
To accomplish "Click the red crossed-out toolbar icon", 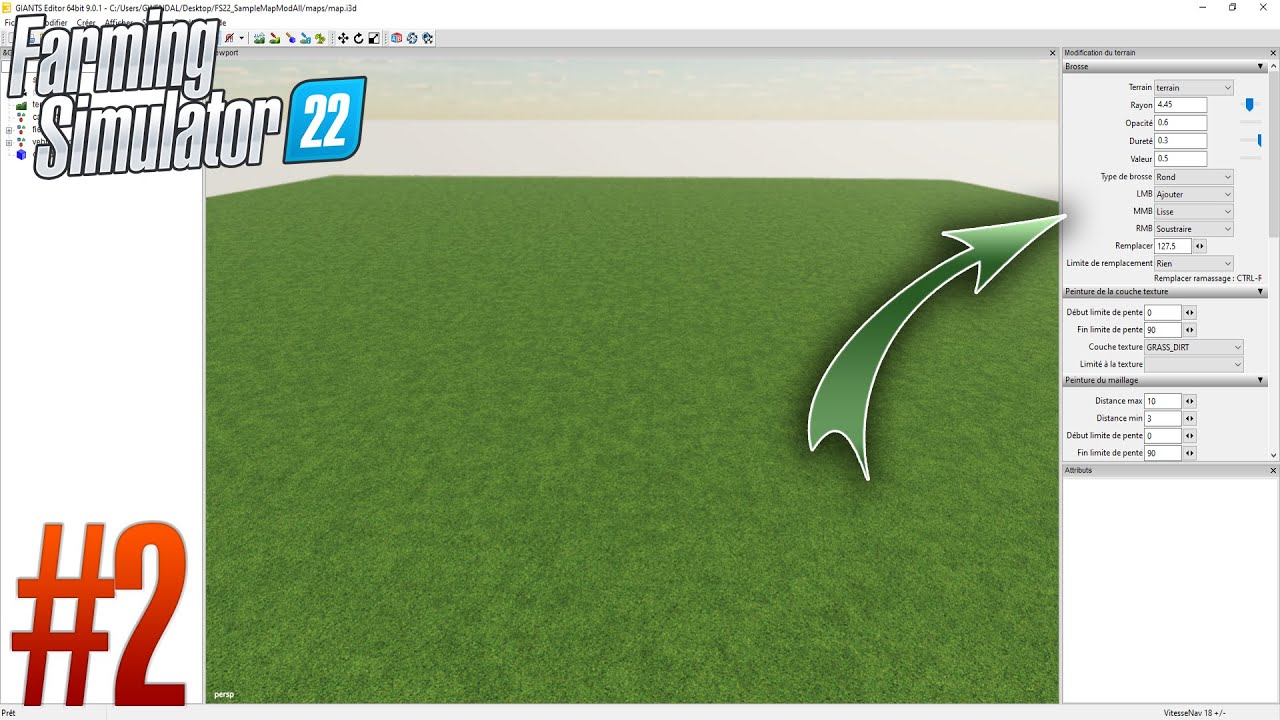I will click(x=229, y=38).
